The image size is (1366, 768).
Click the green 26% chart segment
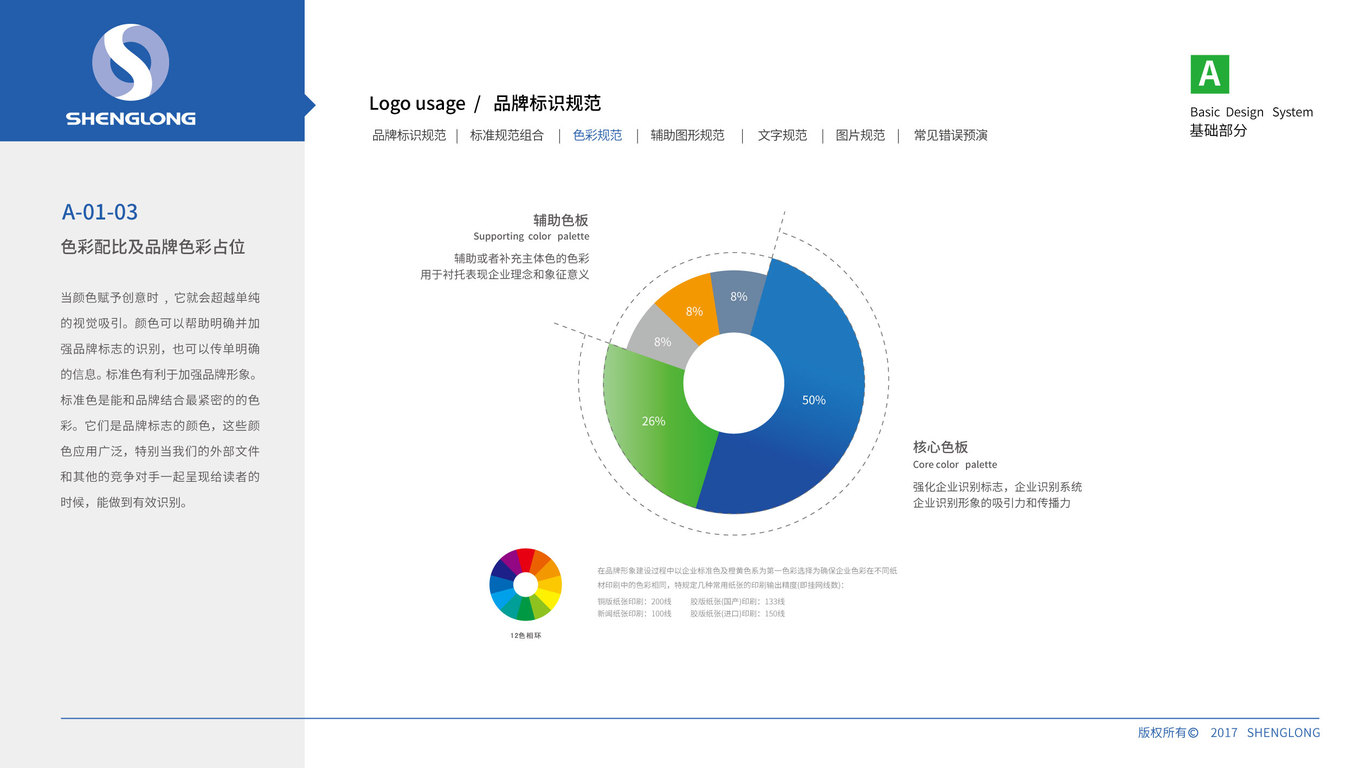pyautogui.click(x=653, y=421)
